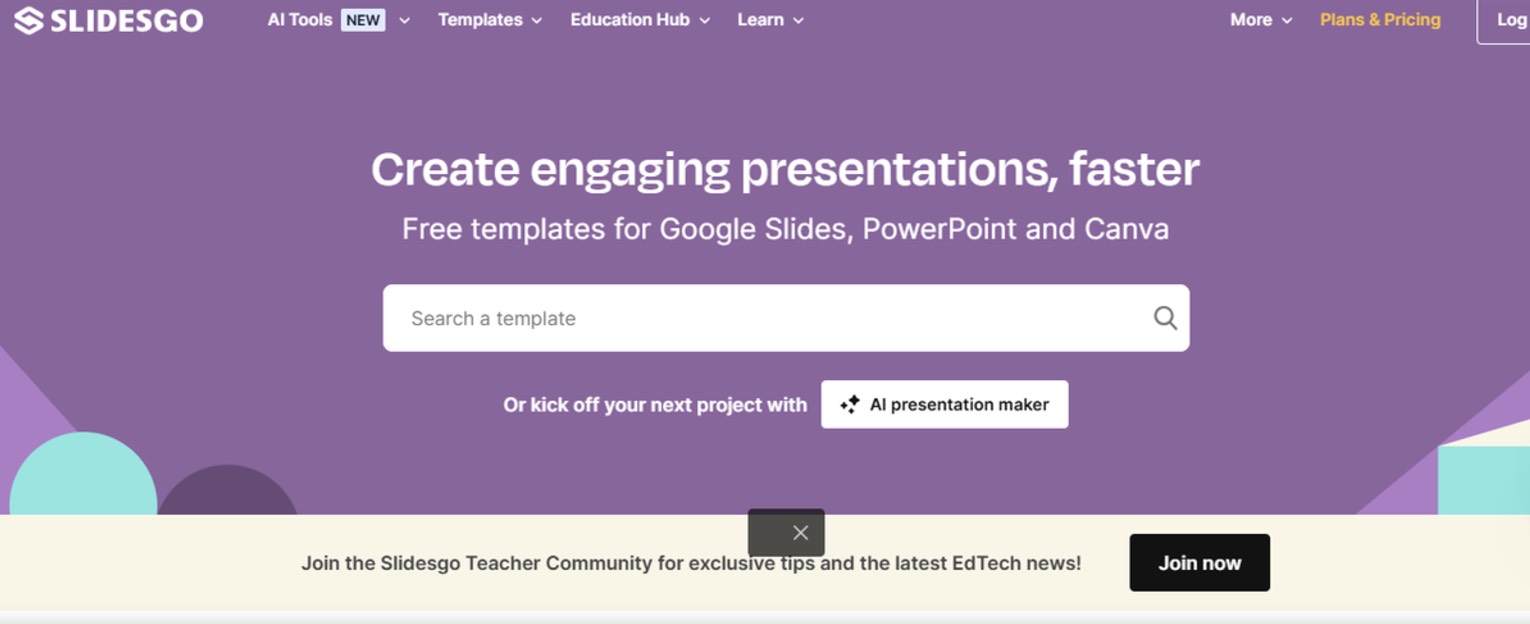This screenshot has width=1530, height=624.
Task: Click the sparkle icon on AI presentation maker
Action: click(850, 405)
